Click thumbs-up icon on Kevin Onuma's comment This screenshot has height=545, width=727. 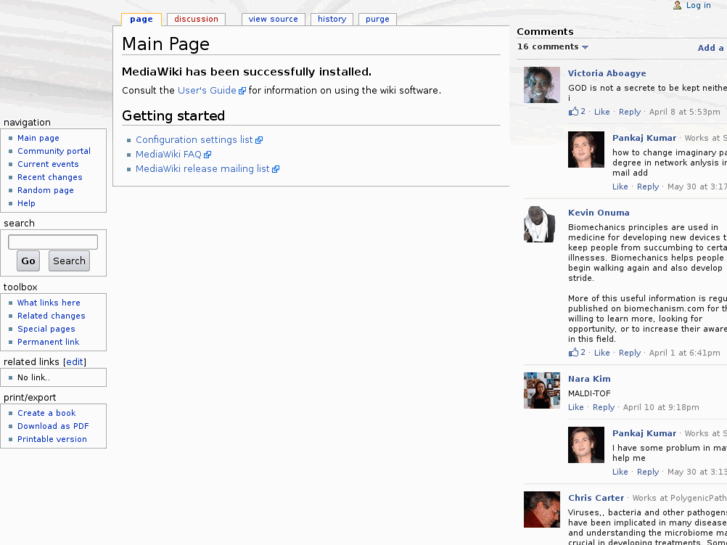coord(574,353)
